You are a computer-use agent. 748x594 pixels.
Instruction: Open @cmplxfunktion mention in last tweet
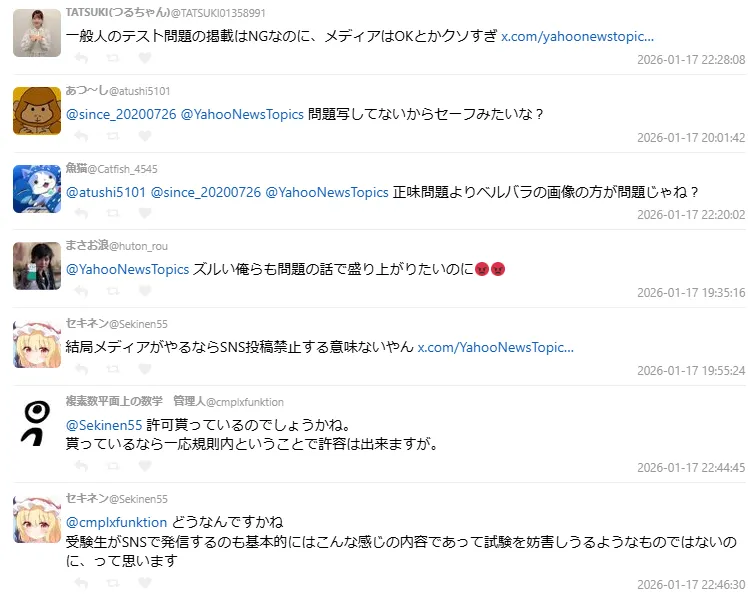[116, 522]
